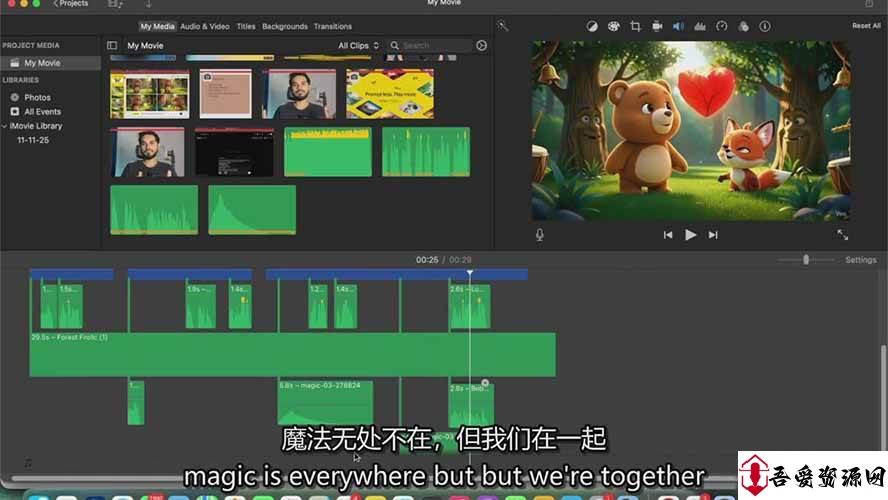Open the speed adjustment tool
The height and width of the screenshot is (500, 888).
721,26
